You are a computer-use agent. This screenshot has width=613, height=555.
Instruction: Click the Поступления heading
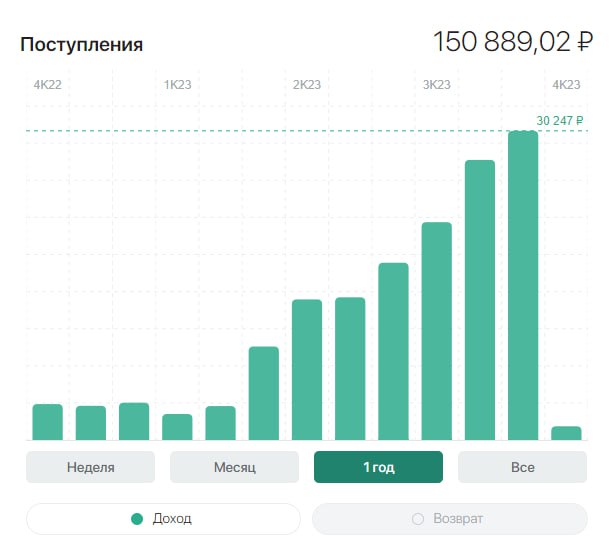click(x=81, y=44)
